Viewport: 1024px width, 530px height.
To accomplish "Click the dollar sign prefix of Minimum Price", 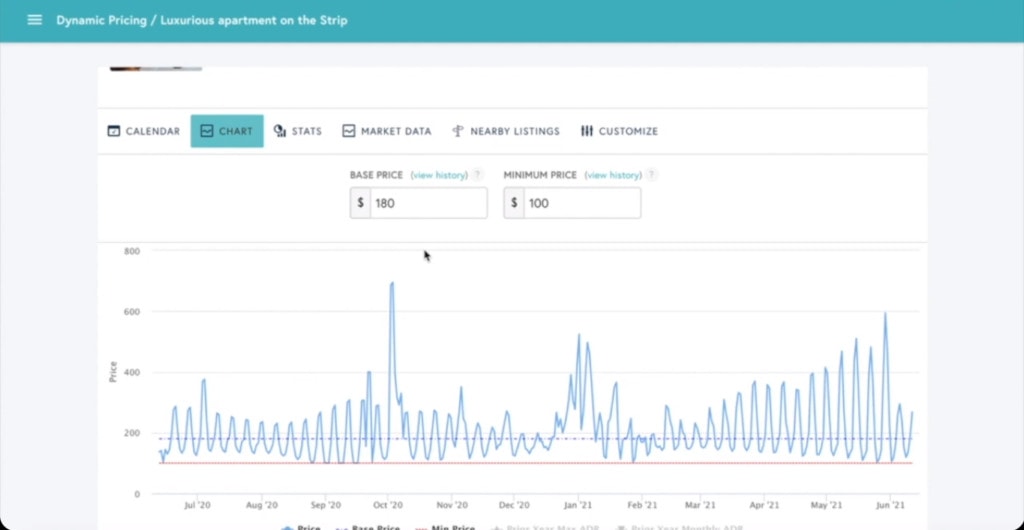I will [514, 203].
